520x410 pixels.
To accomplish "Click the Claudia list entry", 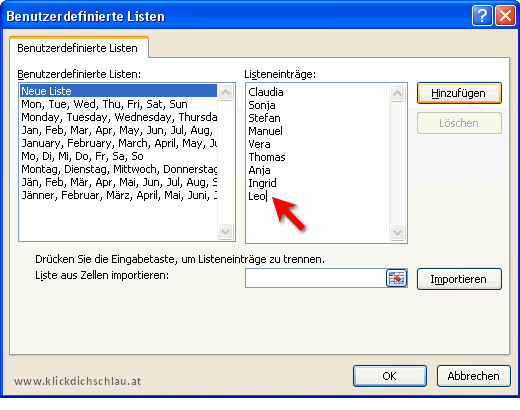I will pyautogui.click(x=266, y=92).
